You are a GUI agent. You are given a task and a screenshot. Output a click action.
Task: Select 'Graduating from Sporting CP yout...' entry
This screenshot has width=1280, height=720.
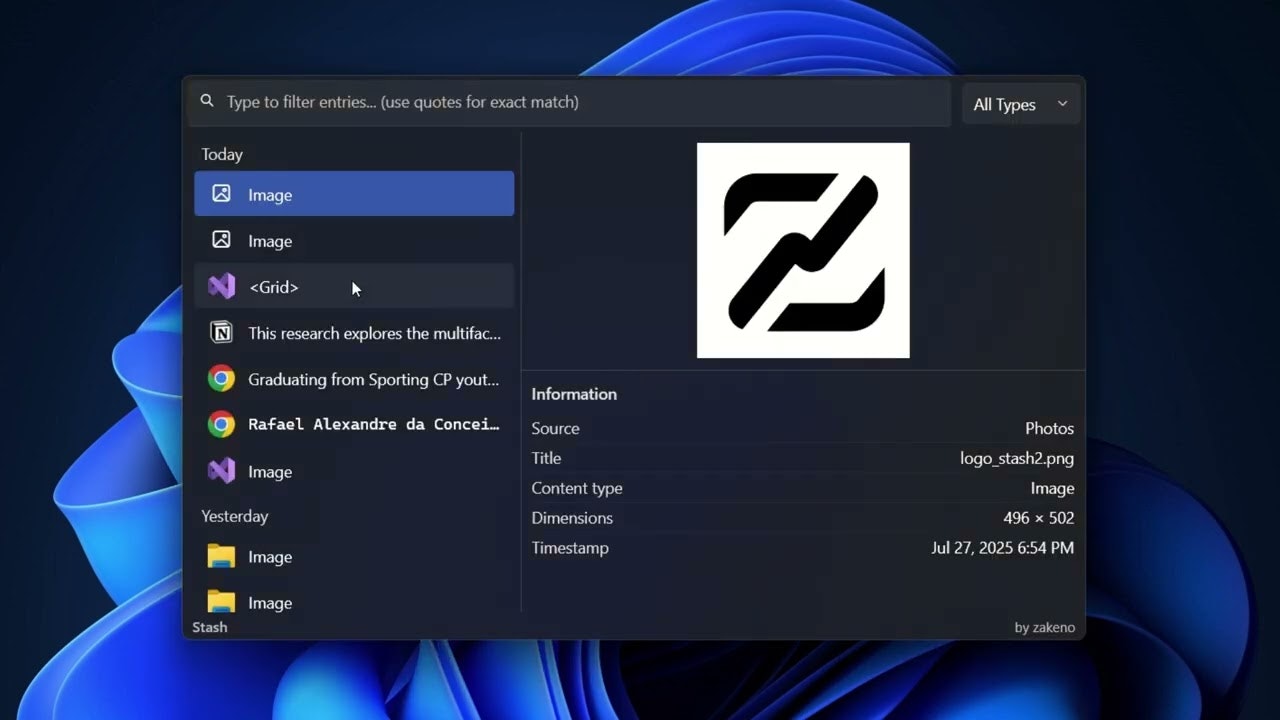pyautogui.click(x=354, y=379)
